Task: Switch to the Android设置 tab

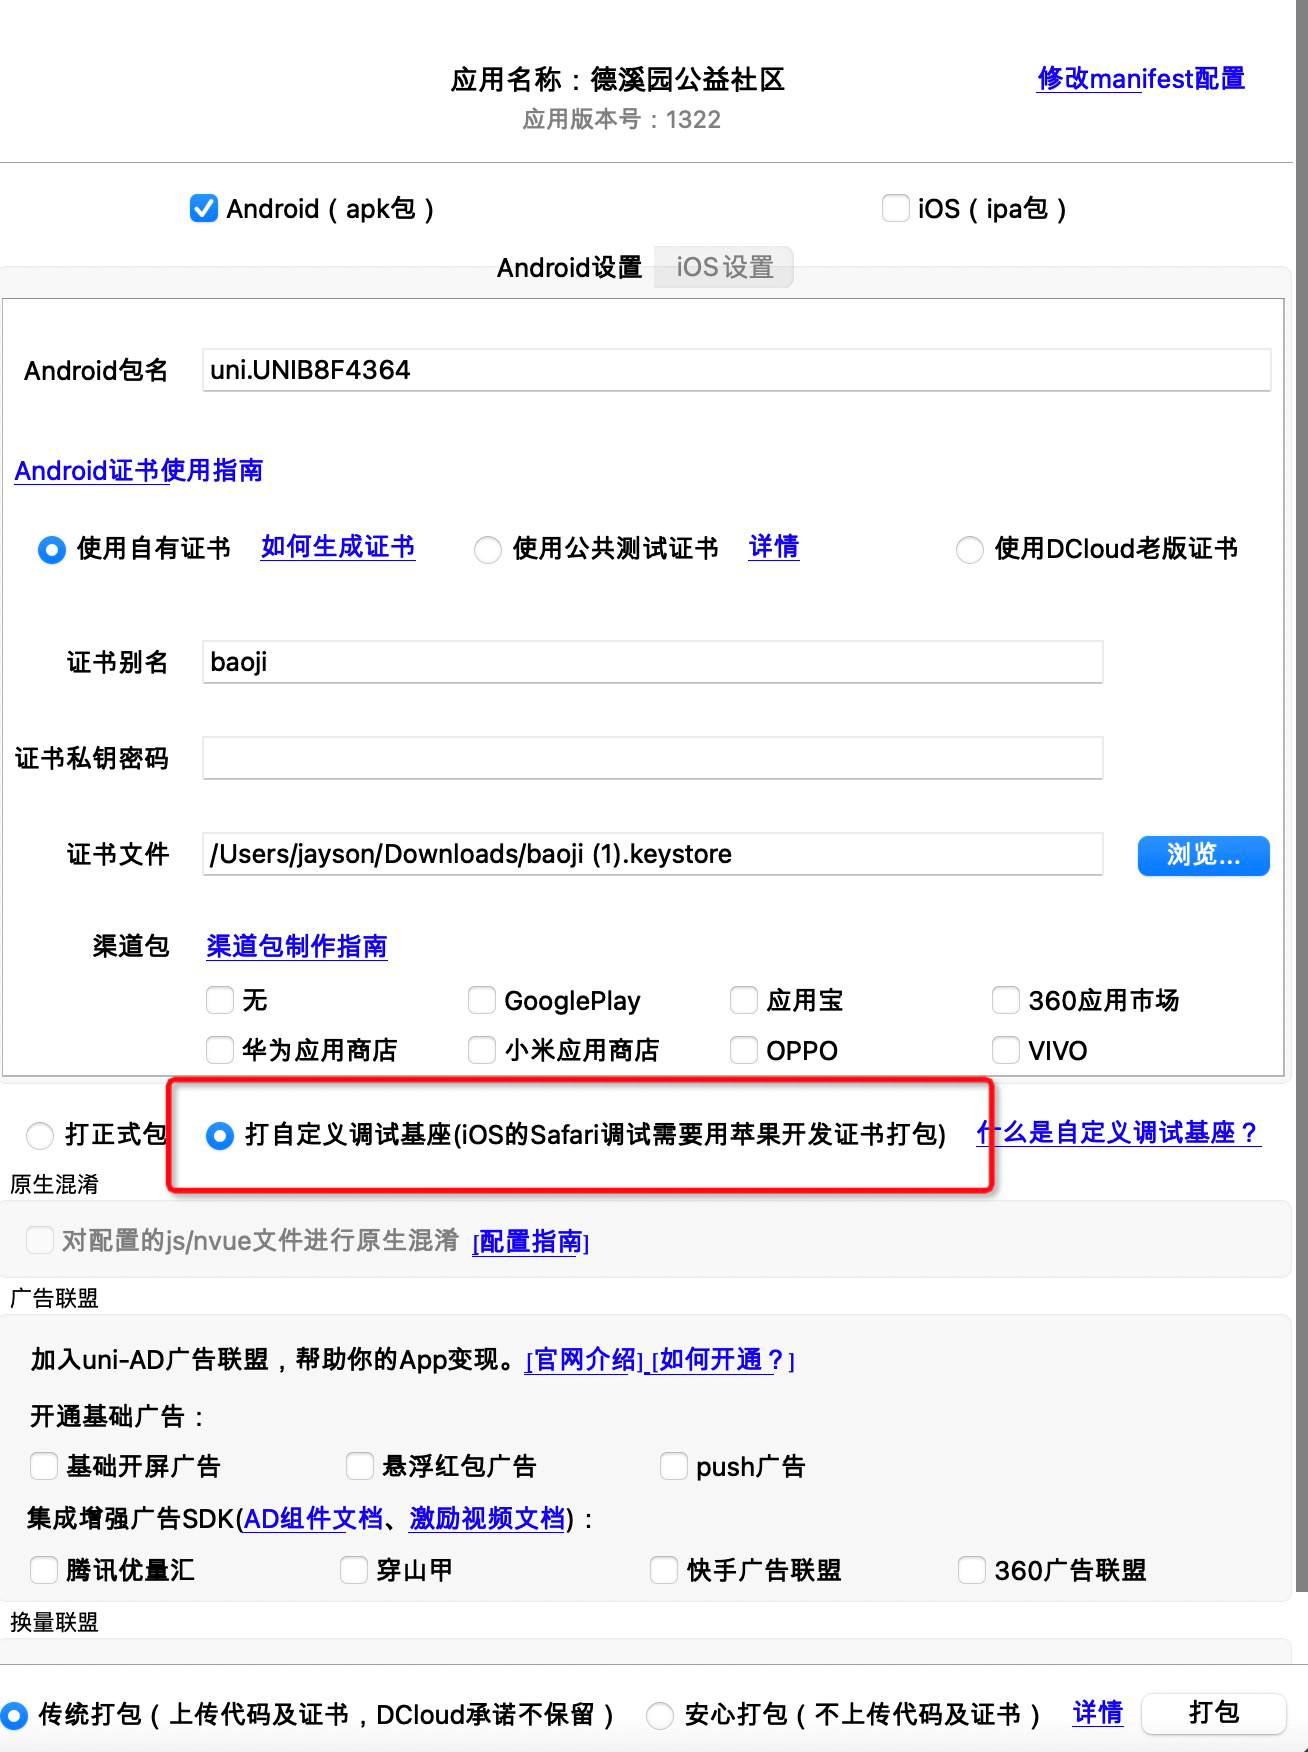Action: pos(569,267)
